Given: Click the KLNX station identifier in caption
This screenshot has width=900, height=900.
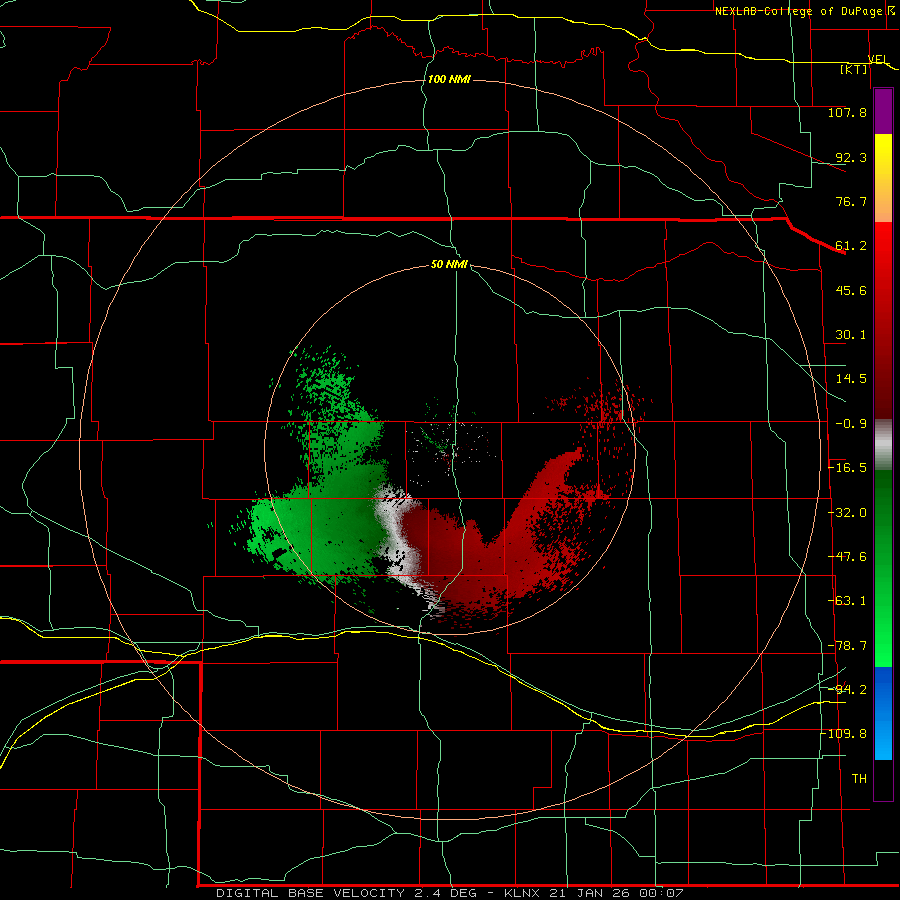Looking at the screenshot, I should point(523,893).
